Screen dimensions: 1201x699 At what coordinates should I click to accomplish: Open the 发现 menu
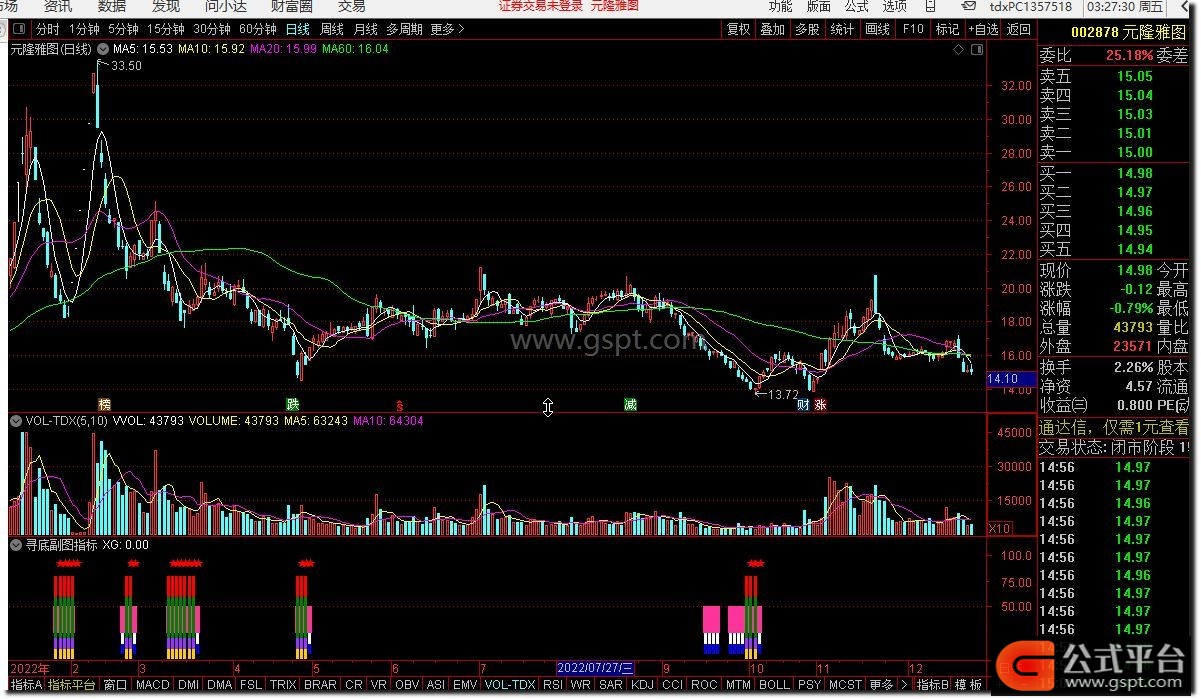click(166, 6)
